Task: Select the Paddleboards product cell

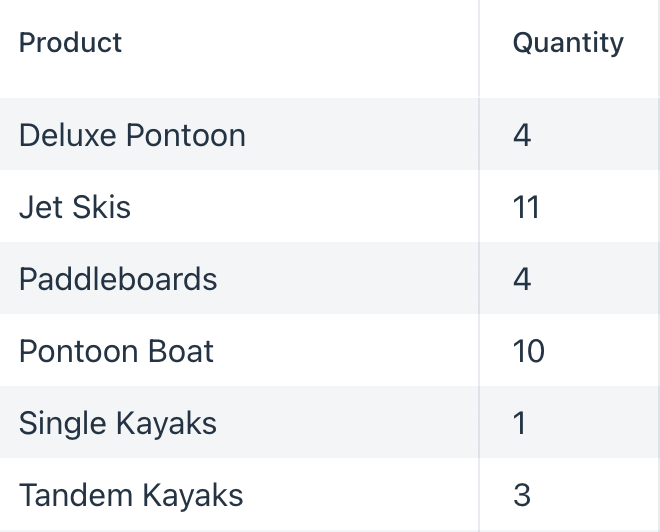Action: 239,279
